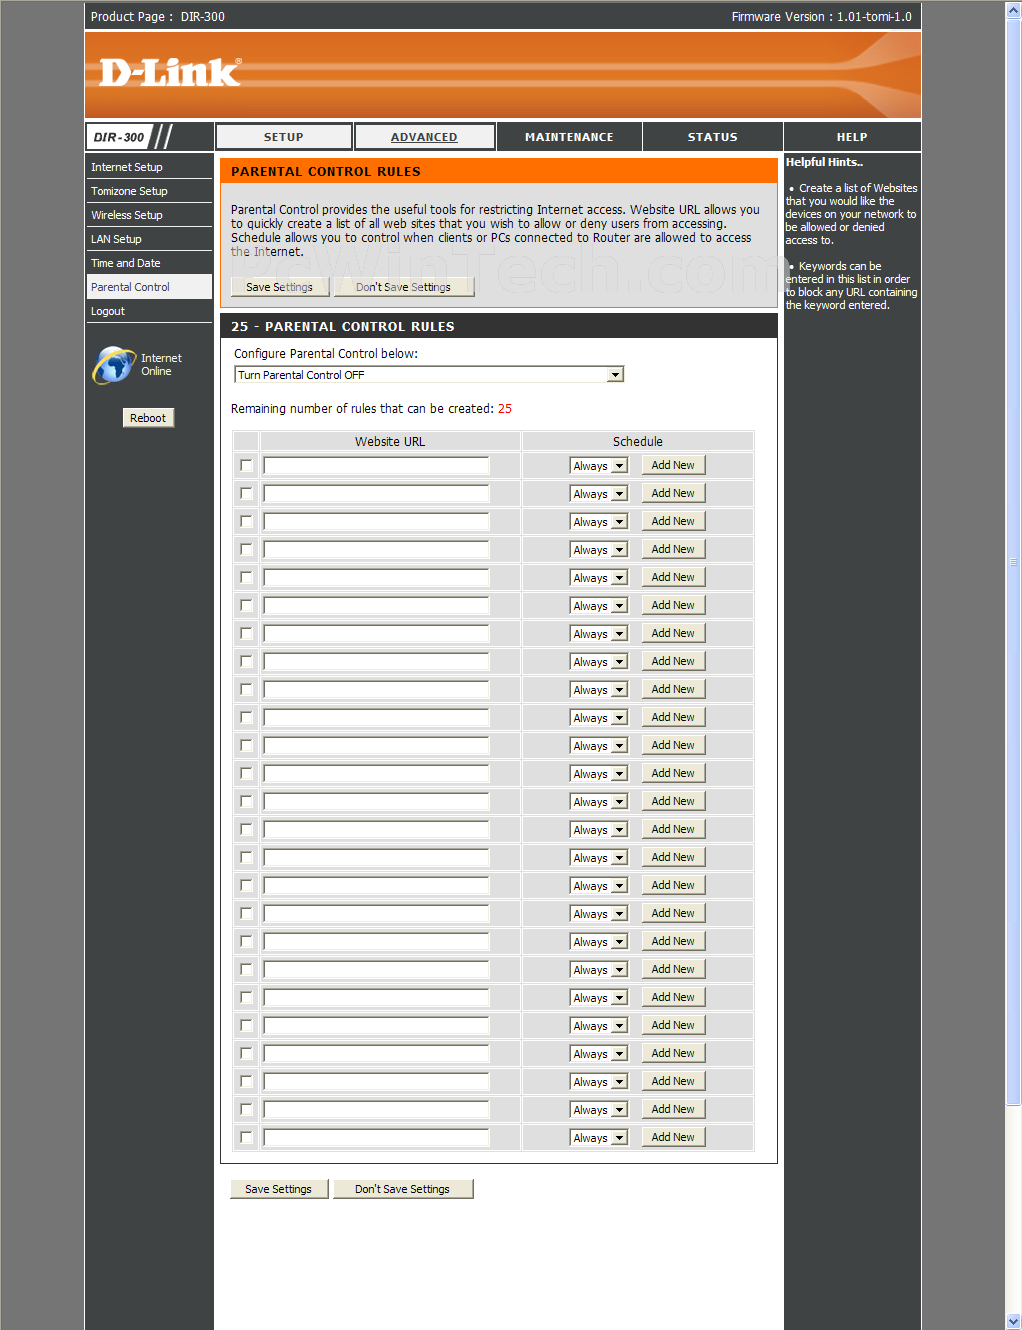Click Add New in the second rule row

click(673, 493)
